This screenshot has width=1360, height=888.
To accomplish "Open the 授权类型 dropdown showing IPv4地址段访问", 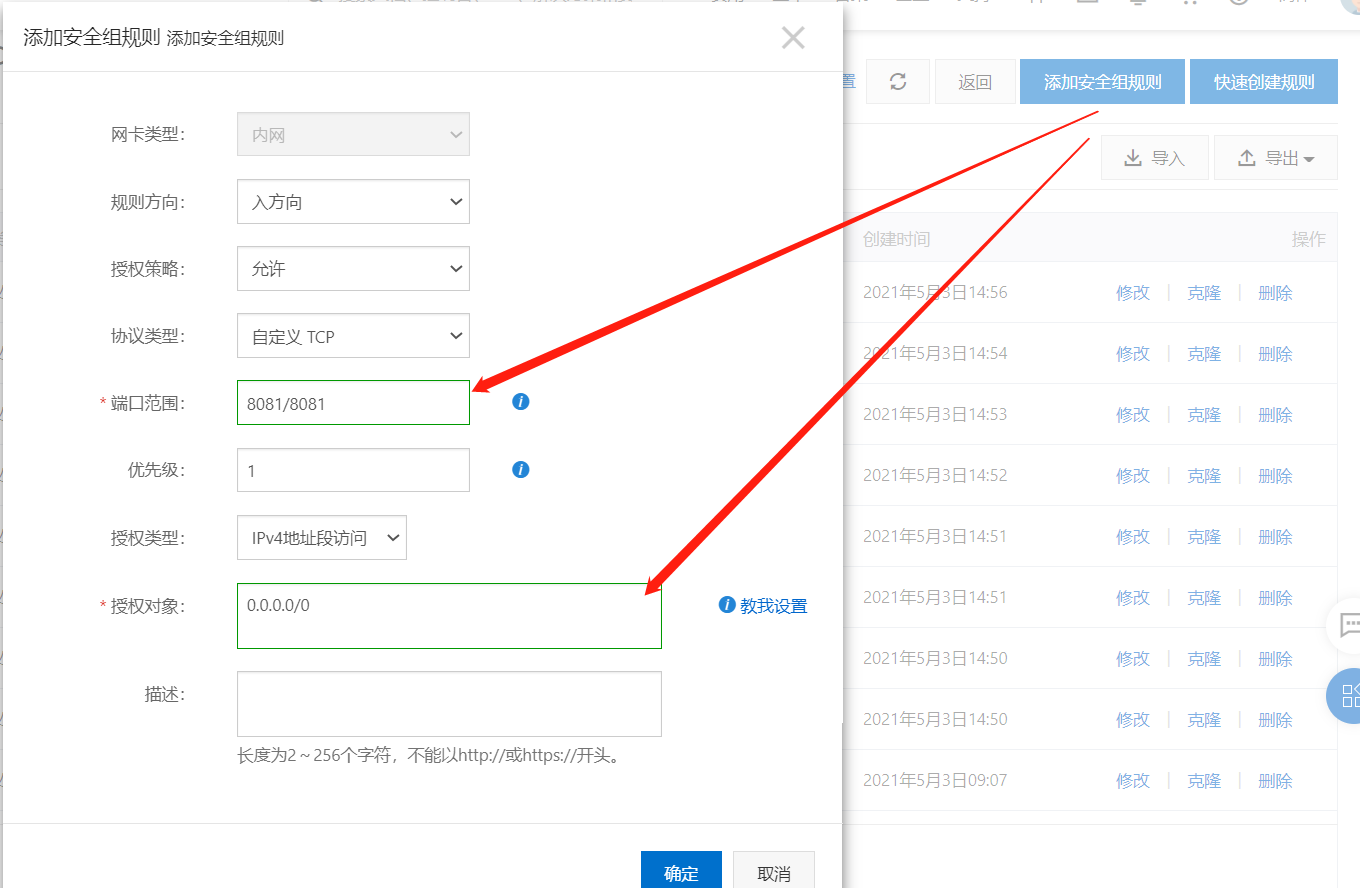I will click(322, 538).
